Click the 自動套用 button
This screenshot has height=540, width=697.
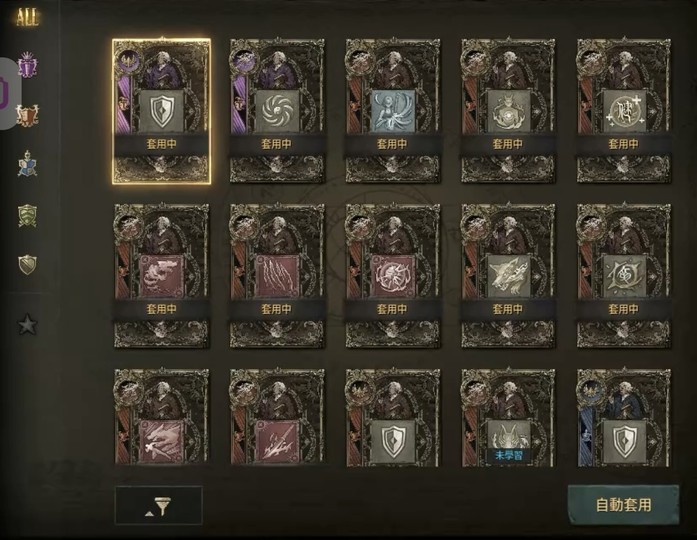pyautogui.click(x=623, y=505)
